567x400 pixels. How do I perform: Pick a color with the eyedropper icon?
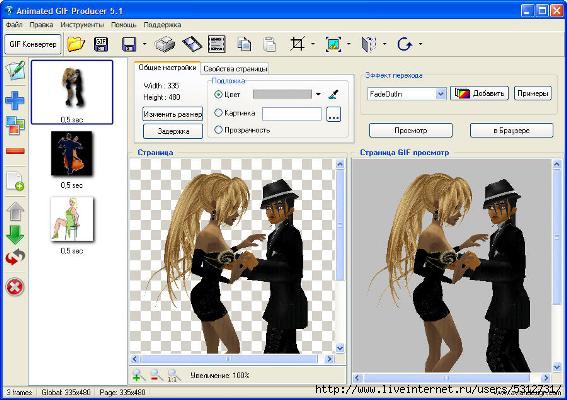click(333, 94)
